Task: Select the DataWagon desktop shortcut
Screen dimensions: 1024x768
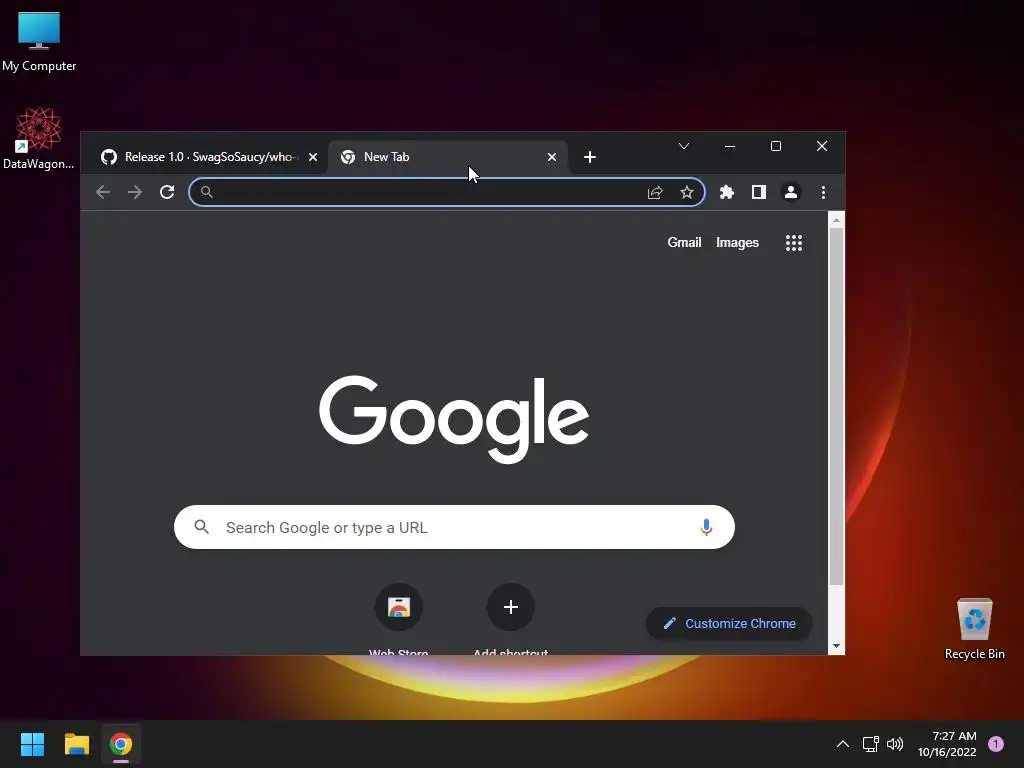Action: (x=39, y=138)
